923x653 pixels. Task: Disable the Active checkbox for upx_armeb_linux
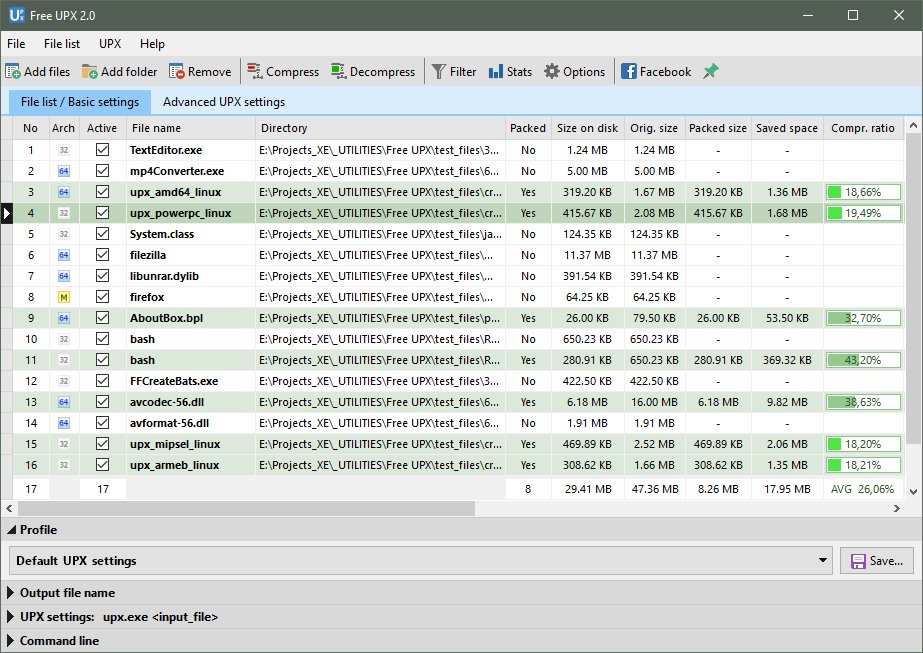tap(102, 465)
